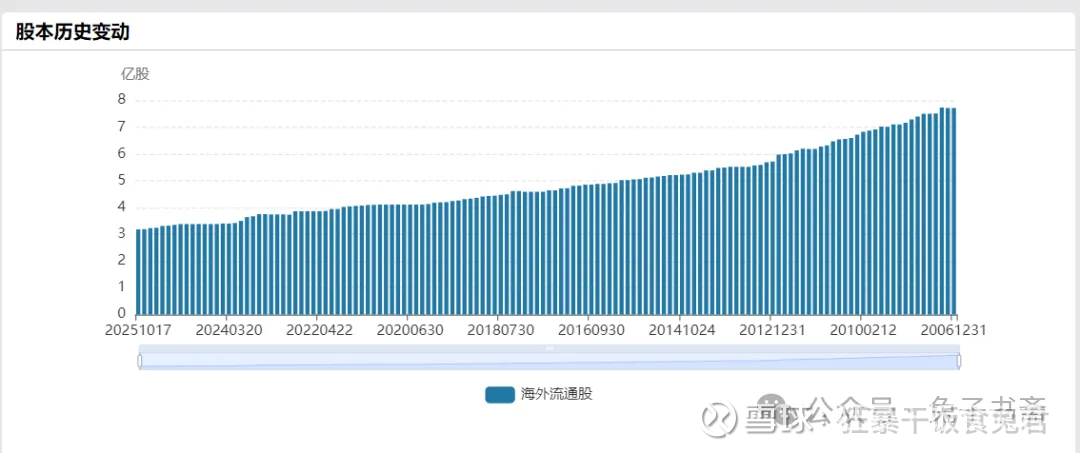Click x-axis date label 20240320
This screenshot has width=1080, height=453.
click(228, 330)
